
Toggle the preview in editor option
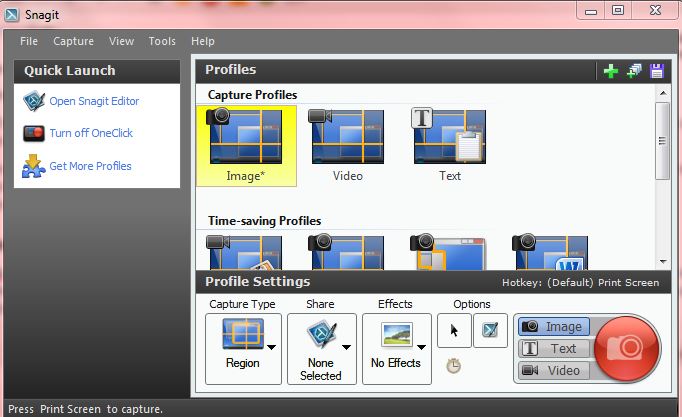490,330
